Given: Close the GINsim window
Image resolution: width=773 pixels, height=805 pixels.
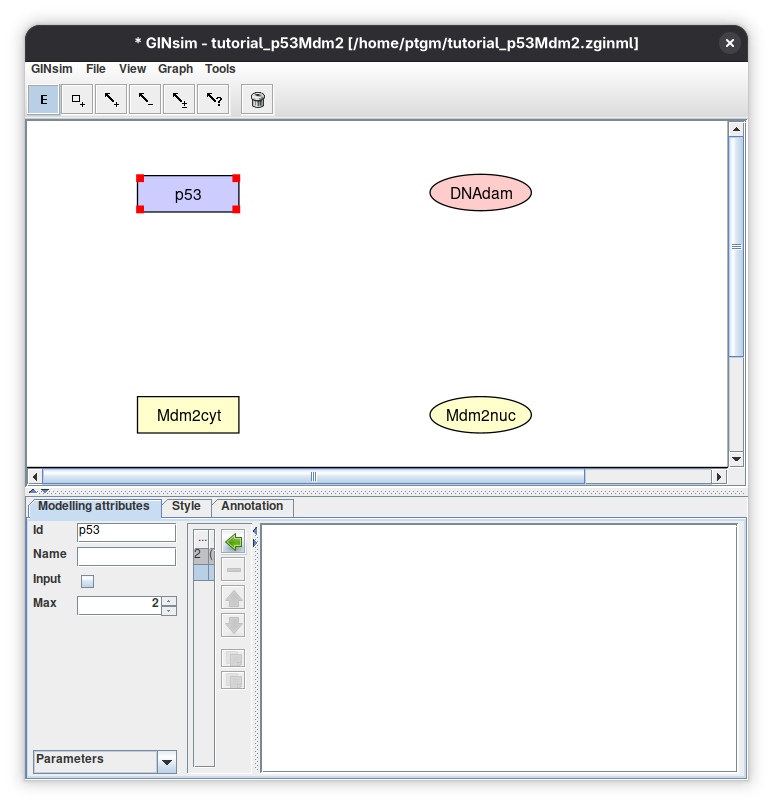Looking at the screenshot, I should pos(729,43).
